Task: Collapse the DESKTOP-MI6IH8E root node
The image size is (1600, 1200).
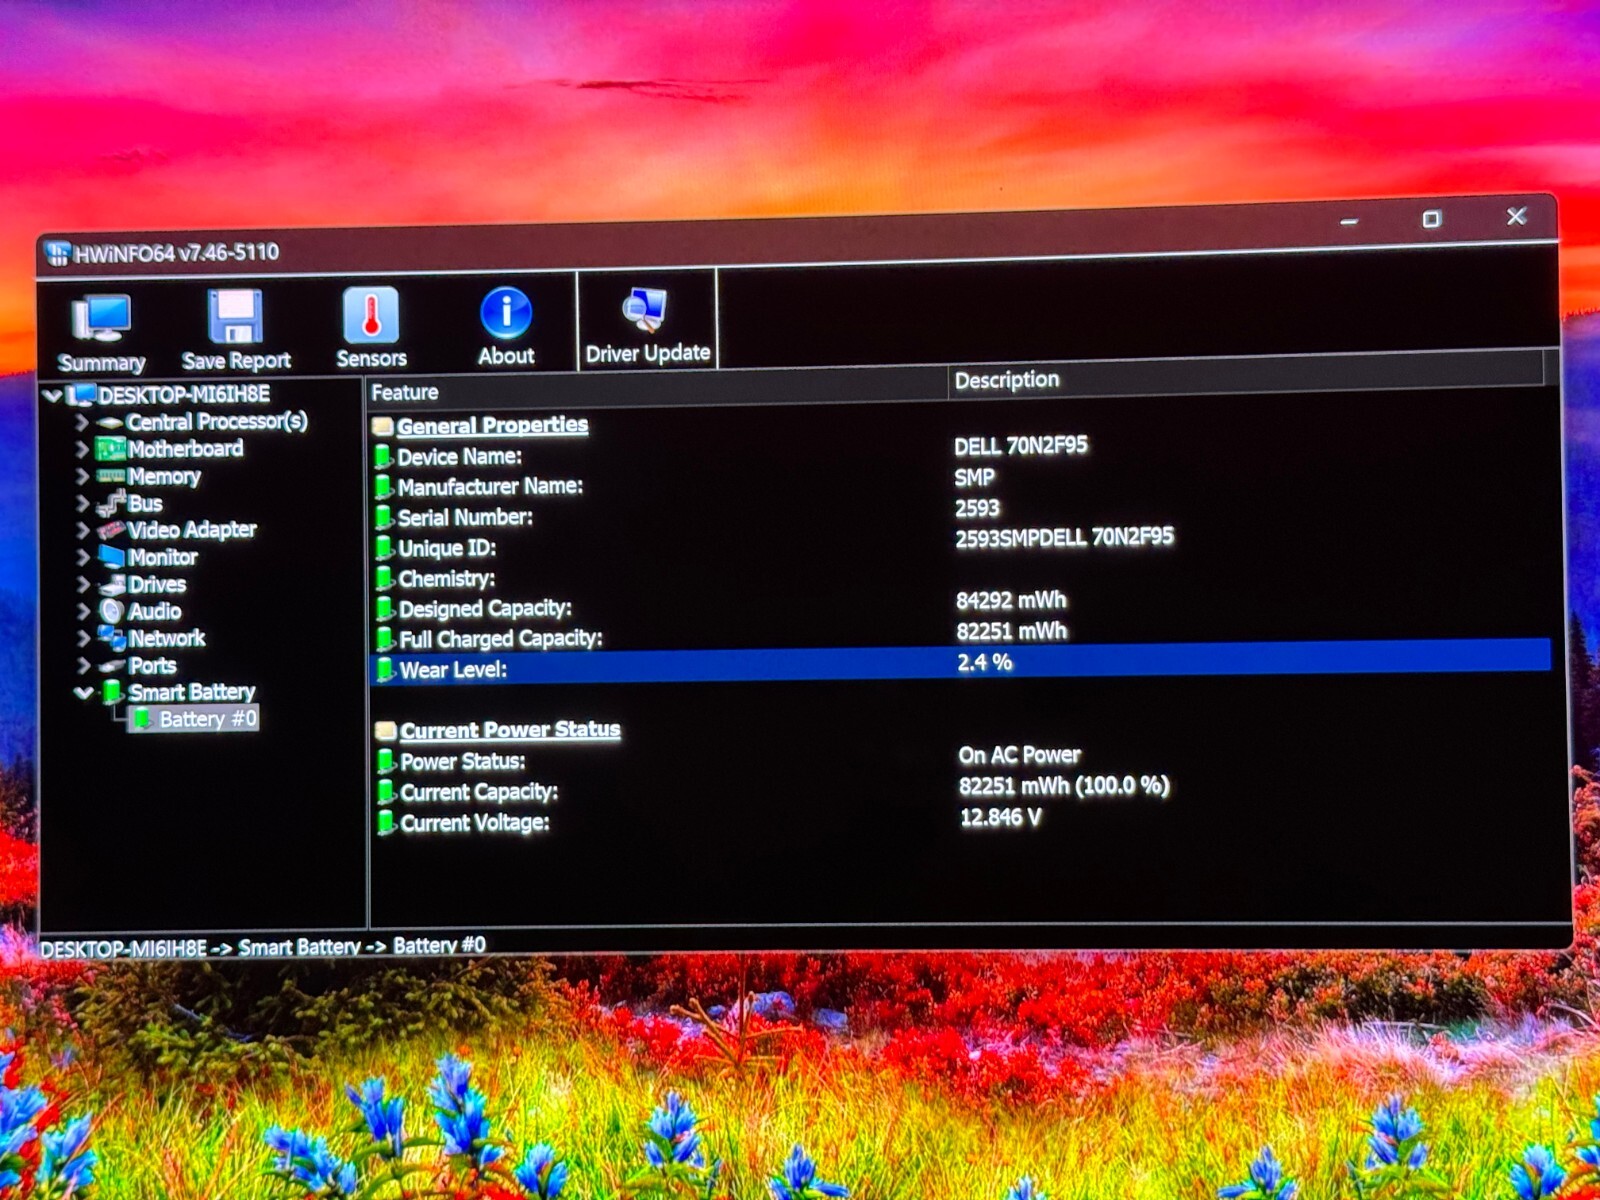Action: point(53,396)
